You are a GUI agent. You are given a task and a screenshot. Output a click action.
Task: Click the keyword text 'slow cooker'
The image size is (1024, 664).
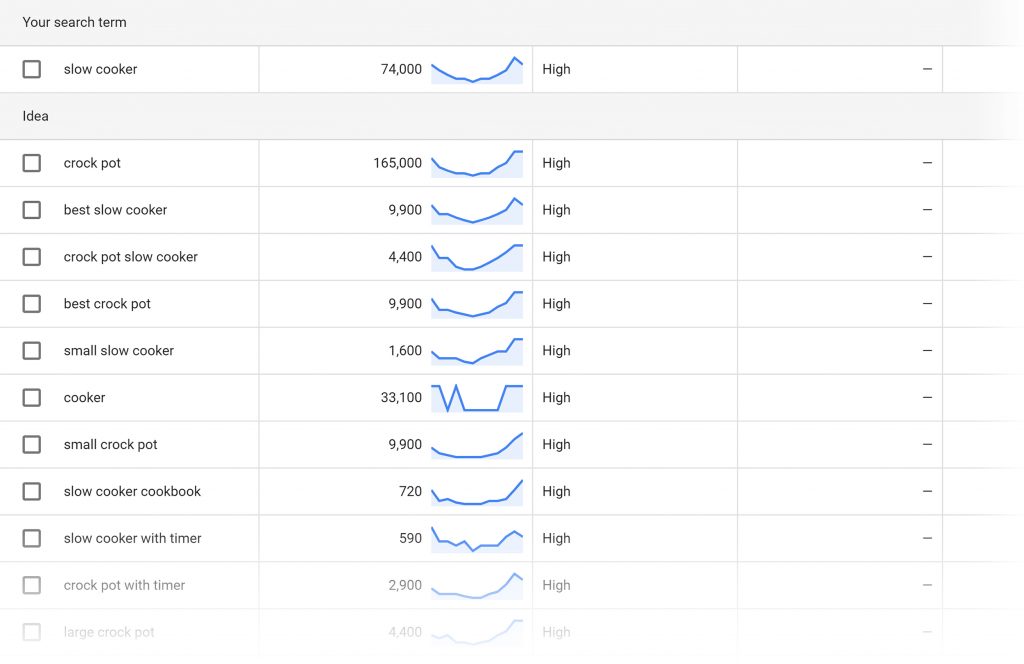point(101,69)
